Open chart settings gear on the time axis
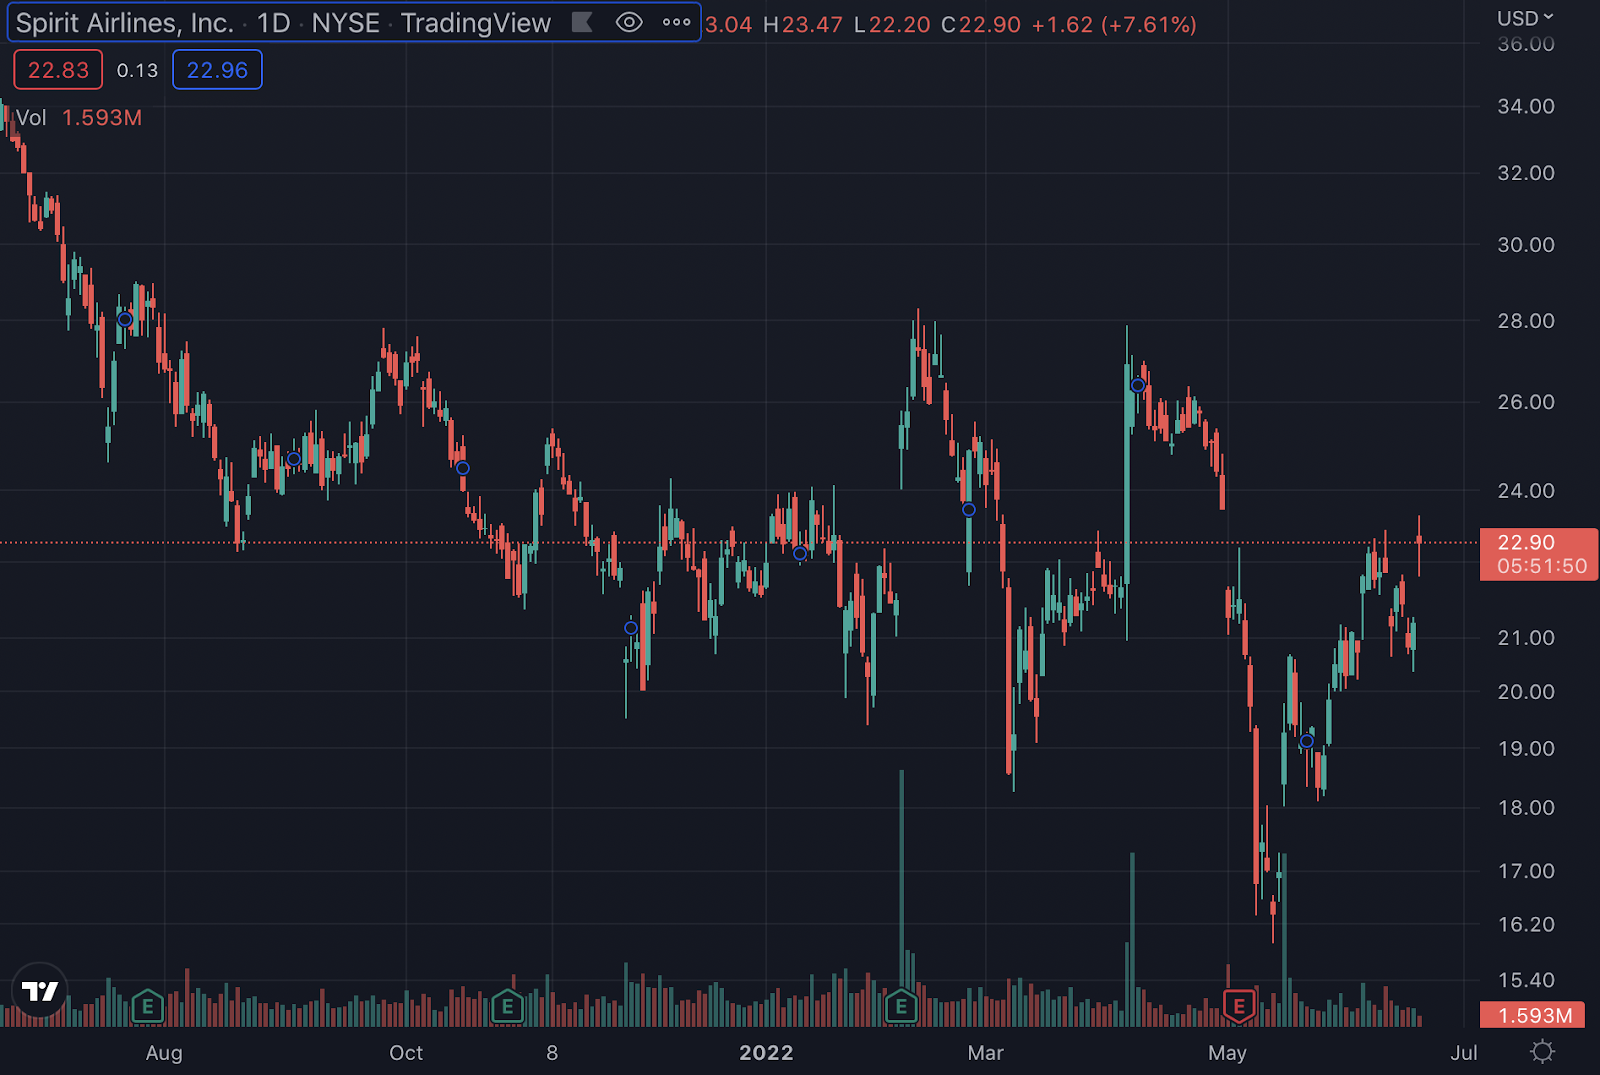The height and width of the screenshot is (1075, 1600). 1543,1052
